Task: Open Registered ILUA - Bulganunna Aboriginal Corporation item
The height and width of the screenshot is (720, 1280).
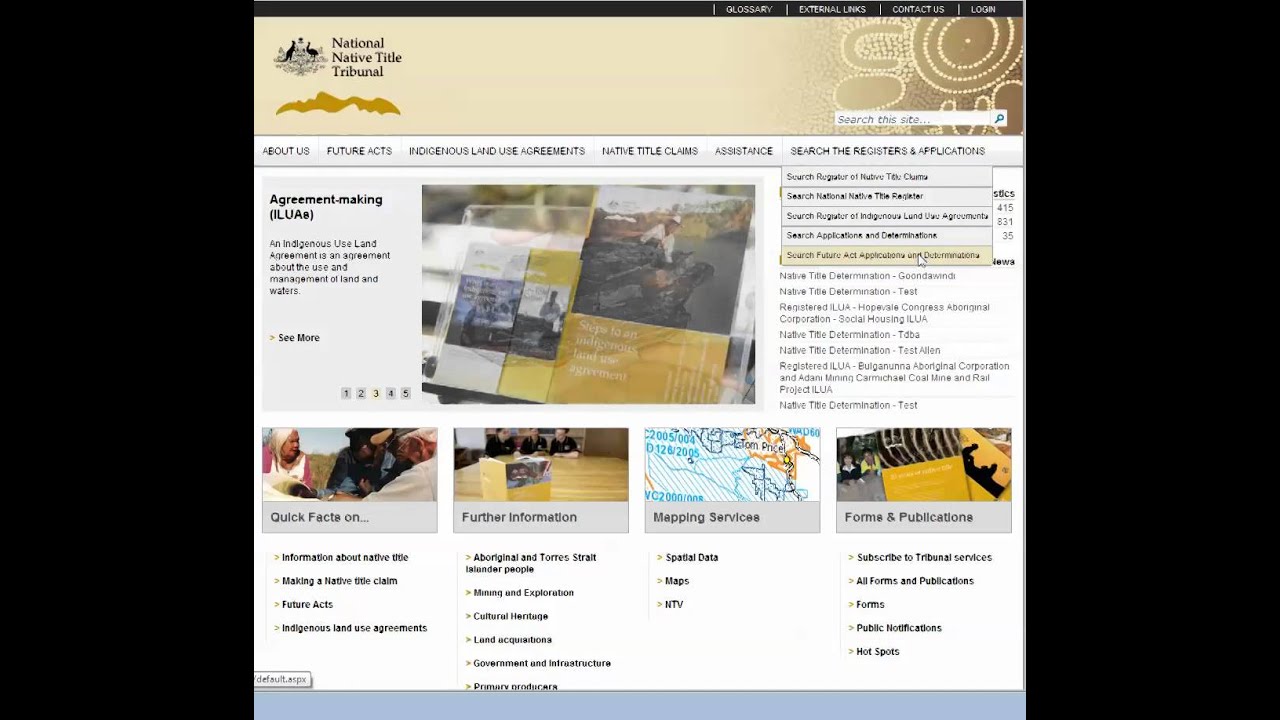Action: [x=894, y=378]
